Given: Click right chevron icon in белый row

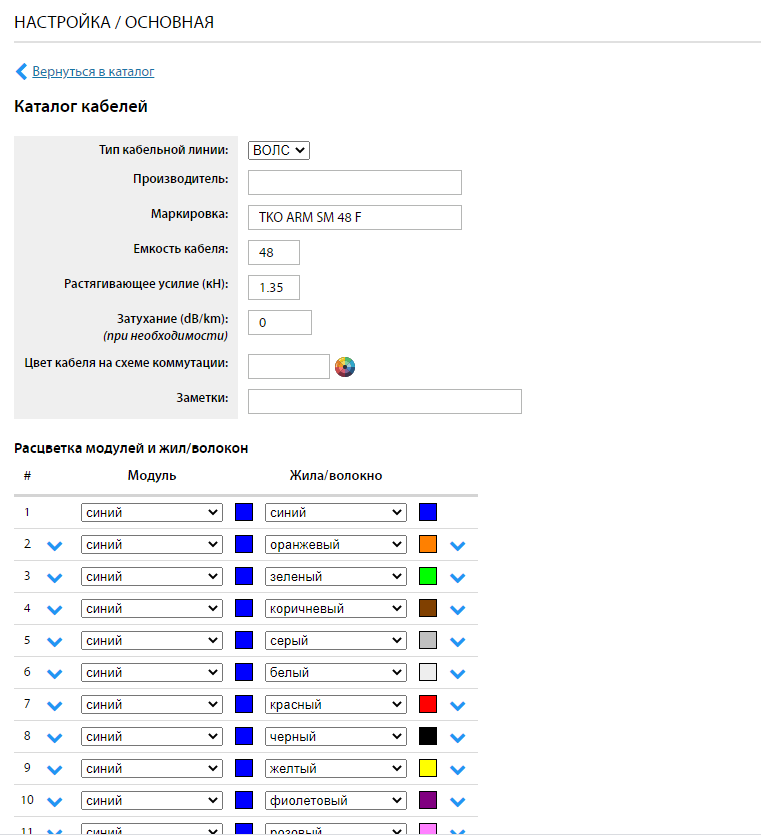Looking at the screenshot, I should pyautogui.click(x=457, y=674).
